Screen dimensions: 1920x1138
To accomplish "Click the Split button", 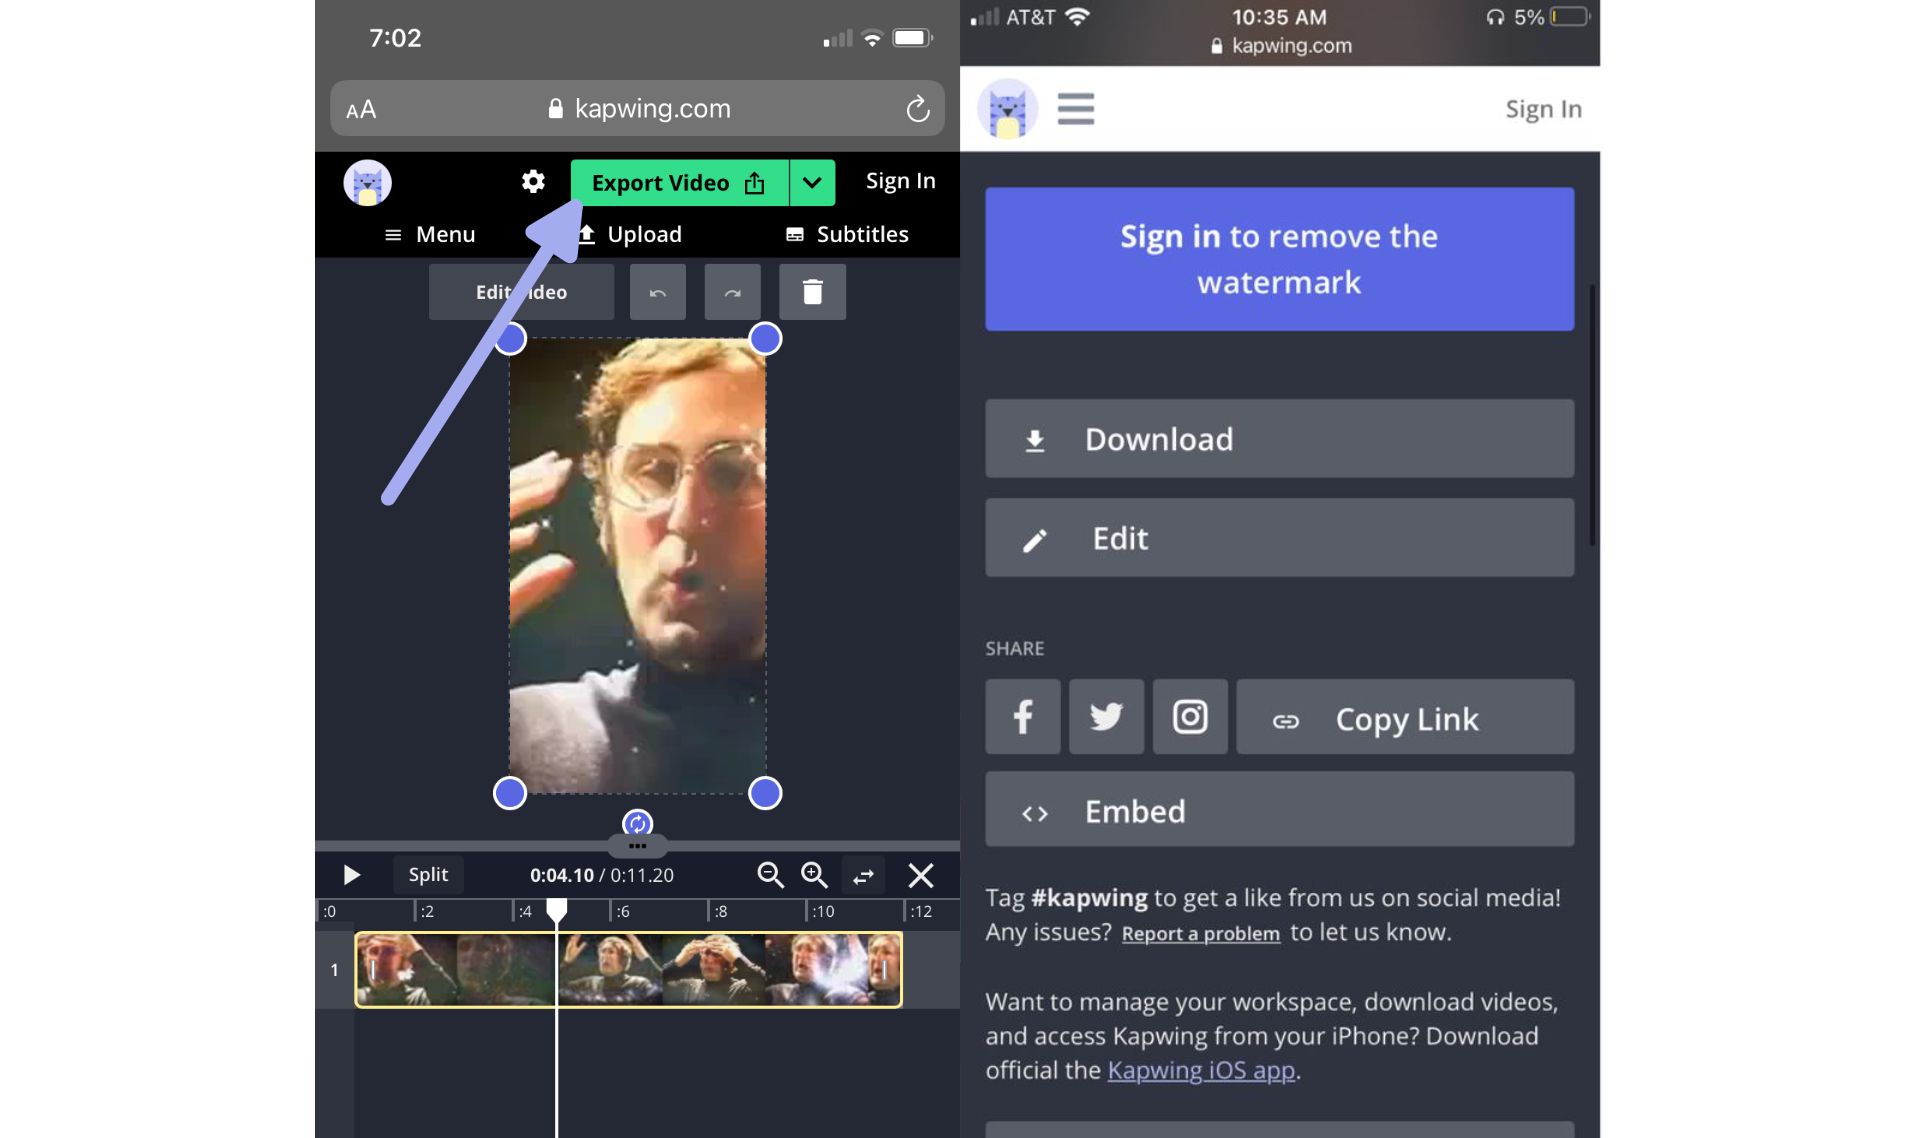I will tap(428, 875).
